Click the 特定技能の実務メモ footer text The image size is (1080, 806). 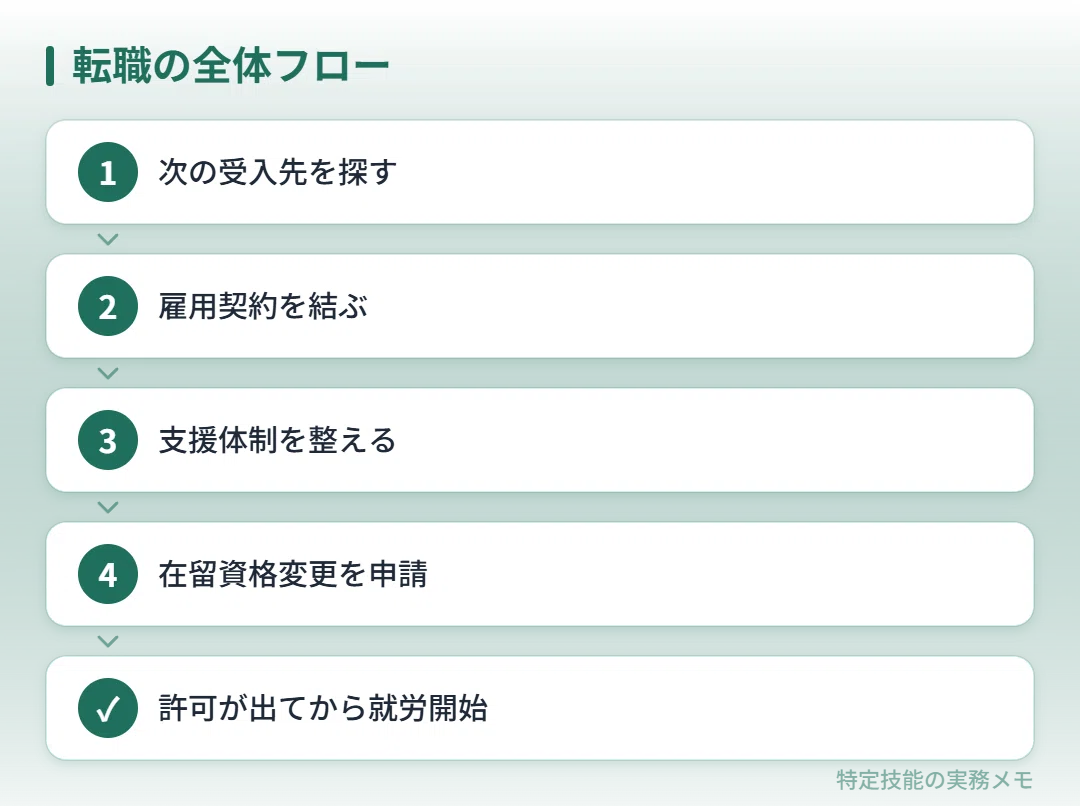click(x=935, y=780)
